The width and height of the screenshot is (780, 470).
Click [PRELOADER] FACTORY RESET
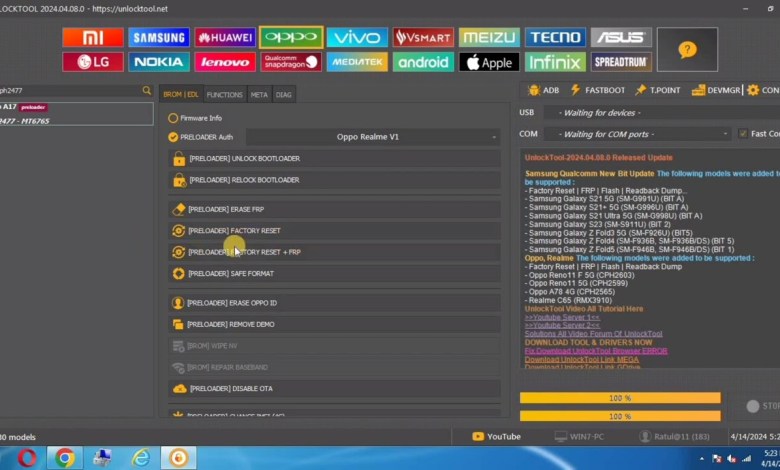334,231
